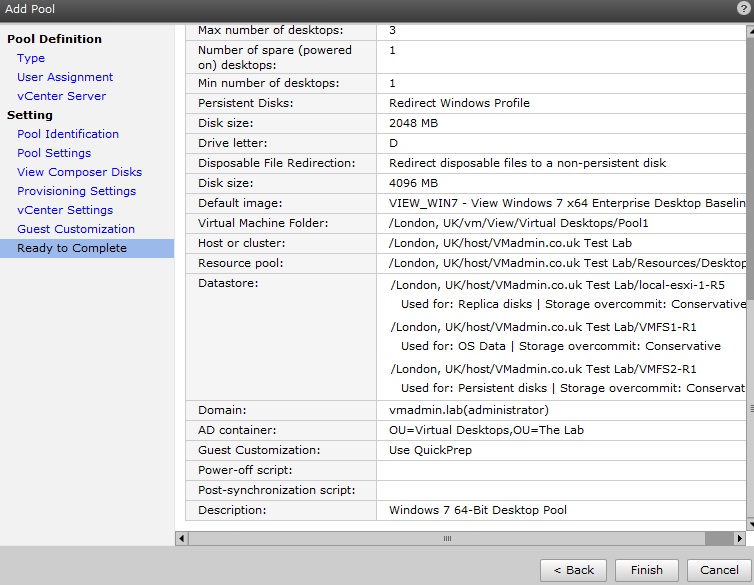Click 'Used for: Replica disks' line
Image resolution: width=754 pixels, height=585 pixels.
tap(573, 304)
